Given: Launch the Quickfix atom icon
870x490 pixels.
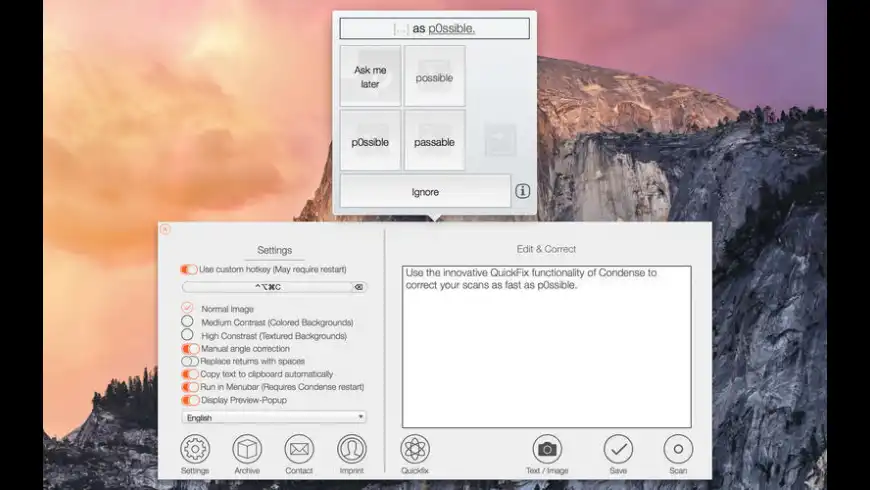Looking at the screenshot, I should pos(415,449).
